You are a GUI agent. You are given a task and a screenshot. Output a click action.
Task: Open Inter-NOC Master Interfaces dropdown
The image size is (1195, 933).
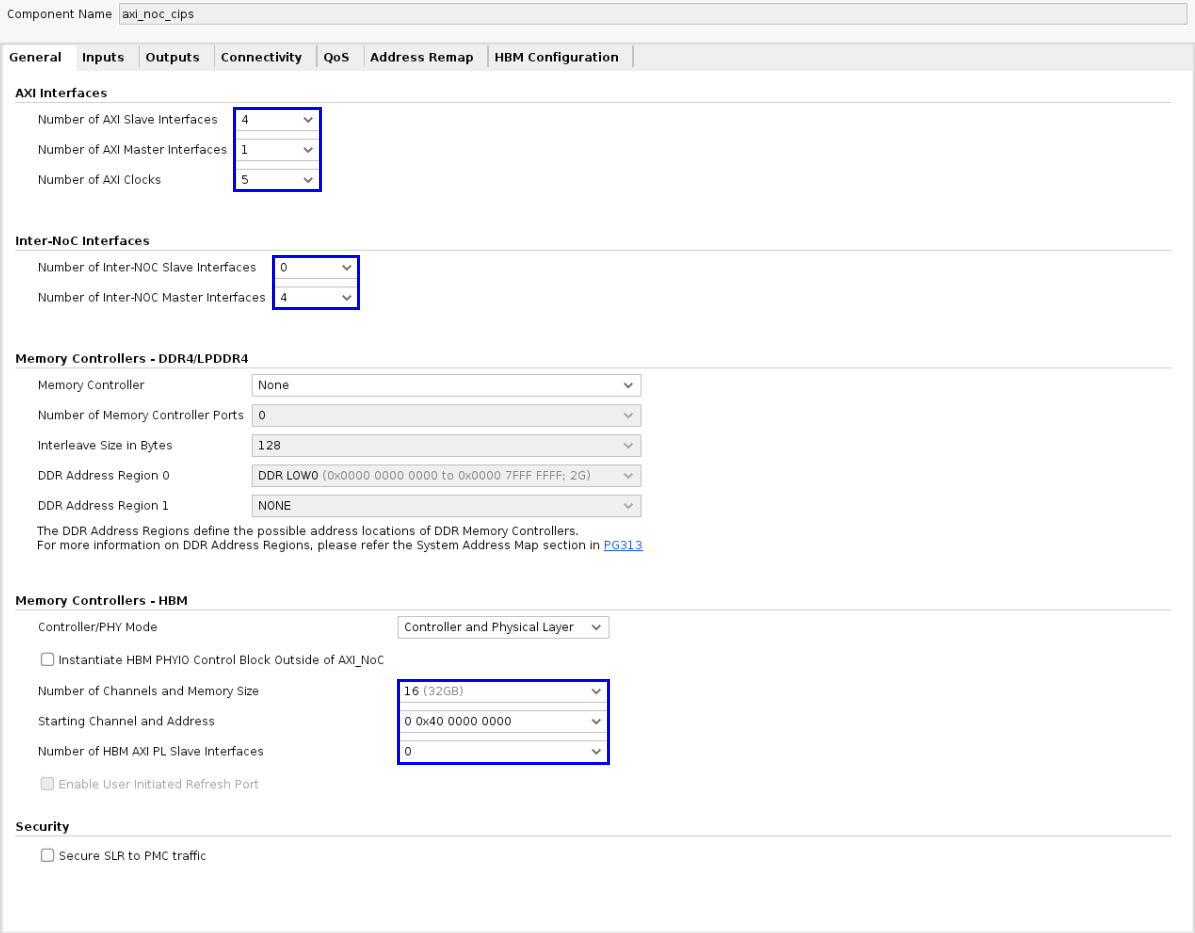pyautogui.click(x=316, y=298)
